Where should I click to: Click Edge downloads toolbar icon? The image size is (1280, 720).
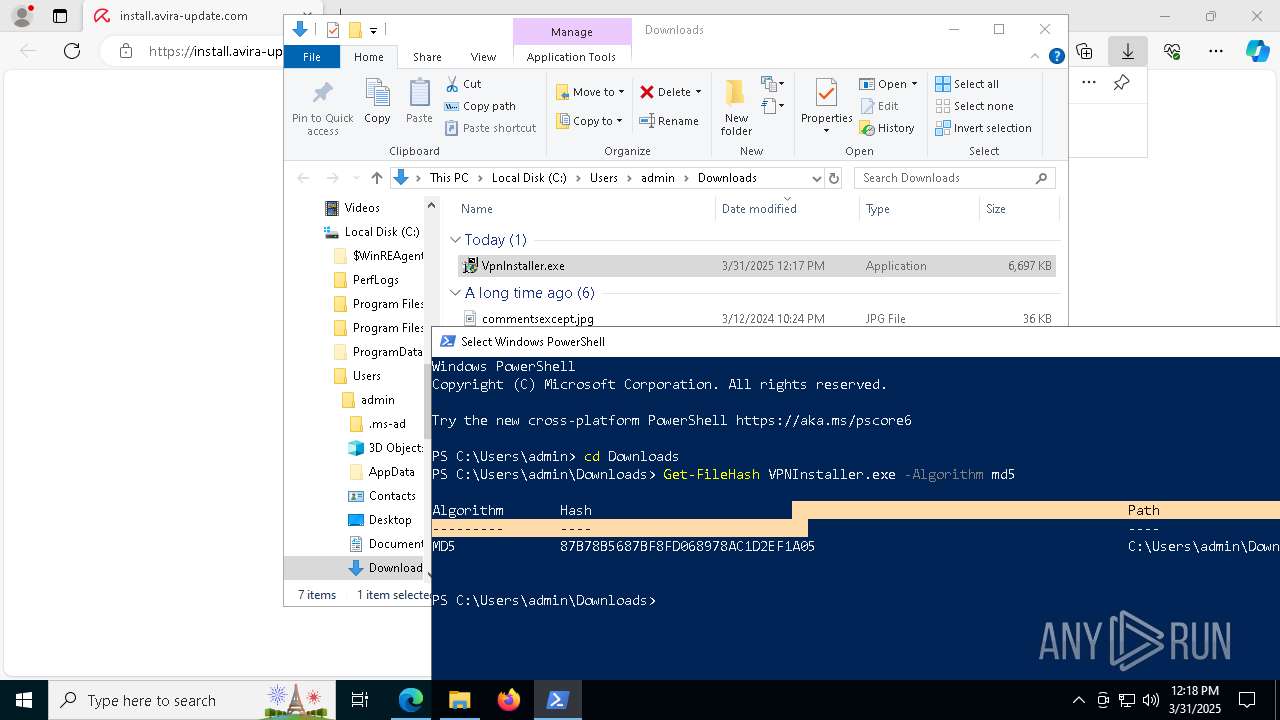[1128, 51]
